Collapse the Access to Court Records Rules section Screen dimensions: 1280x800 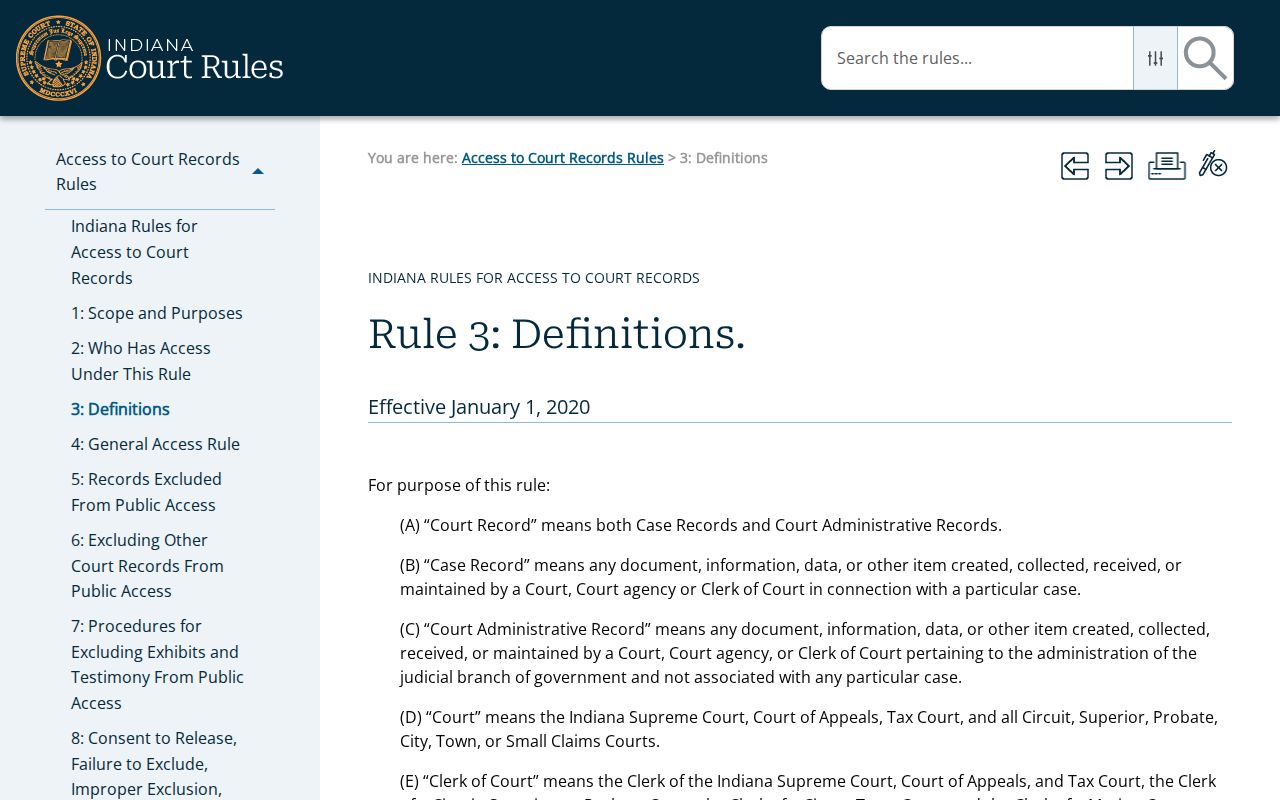[258, 172]
